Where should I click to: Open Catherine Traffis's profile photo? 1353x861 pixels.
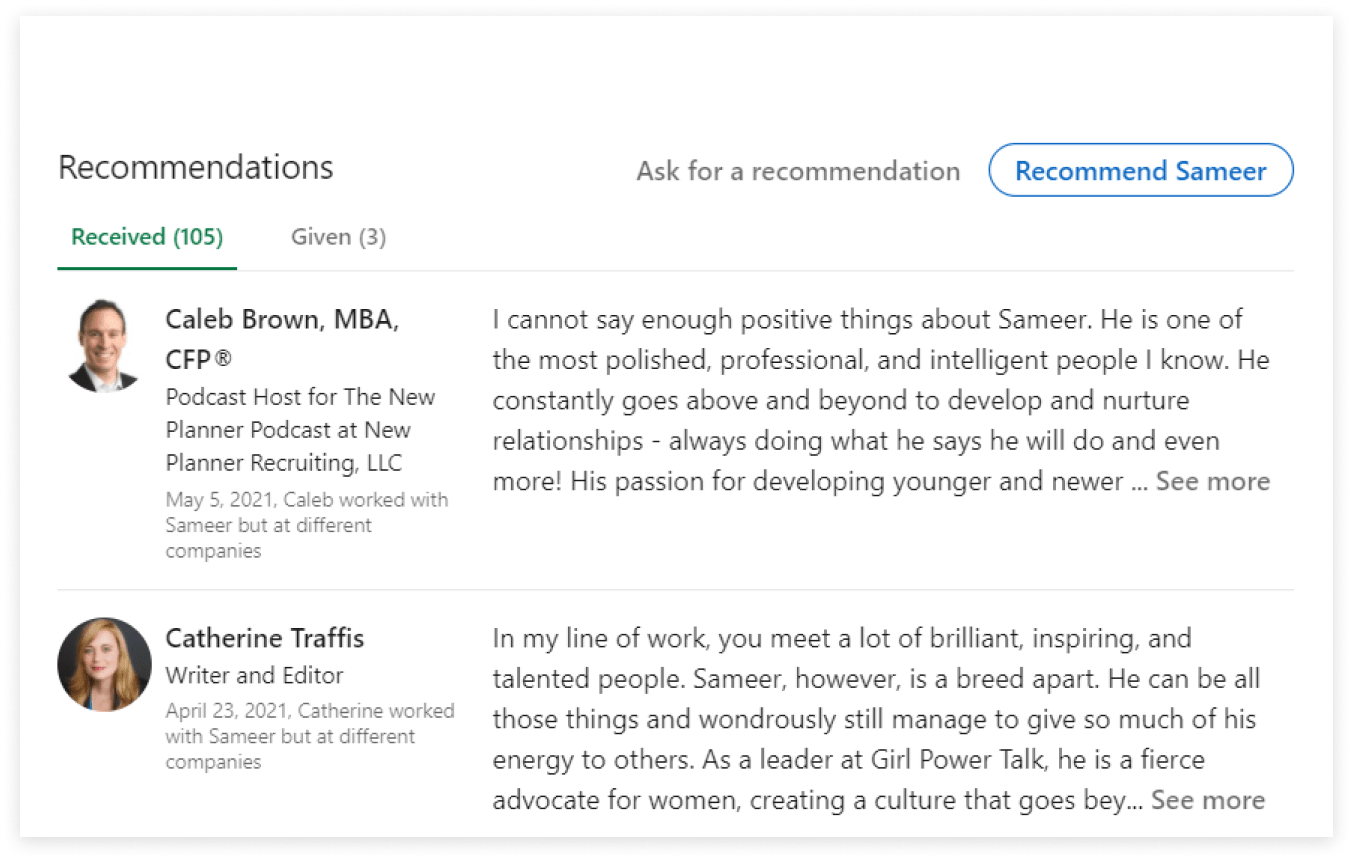pos(104,664)
